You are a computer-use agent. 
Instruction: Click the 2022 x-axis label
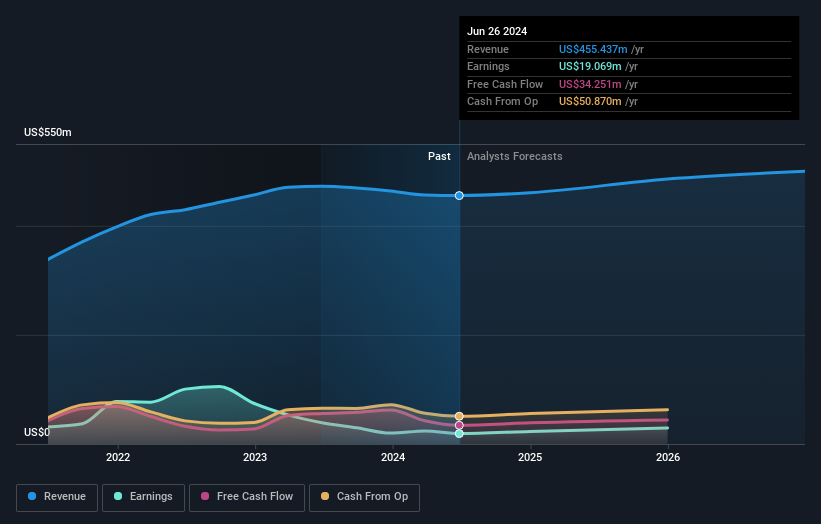tap(118, 457)
